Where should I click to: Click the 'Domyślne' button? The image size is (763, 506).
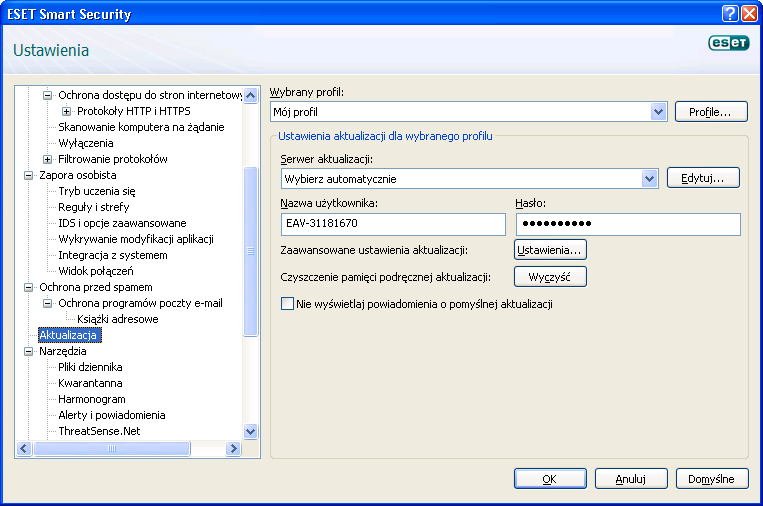712,479
